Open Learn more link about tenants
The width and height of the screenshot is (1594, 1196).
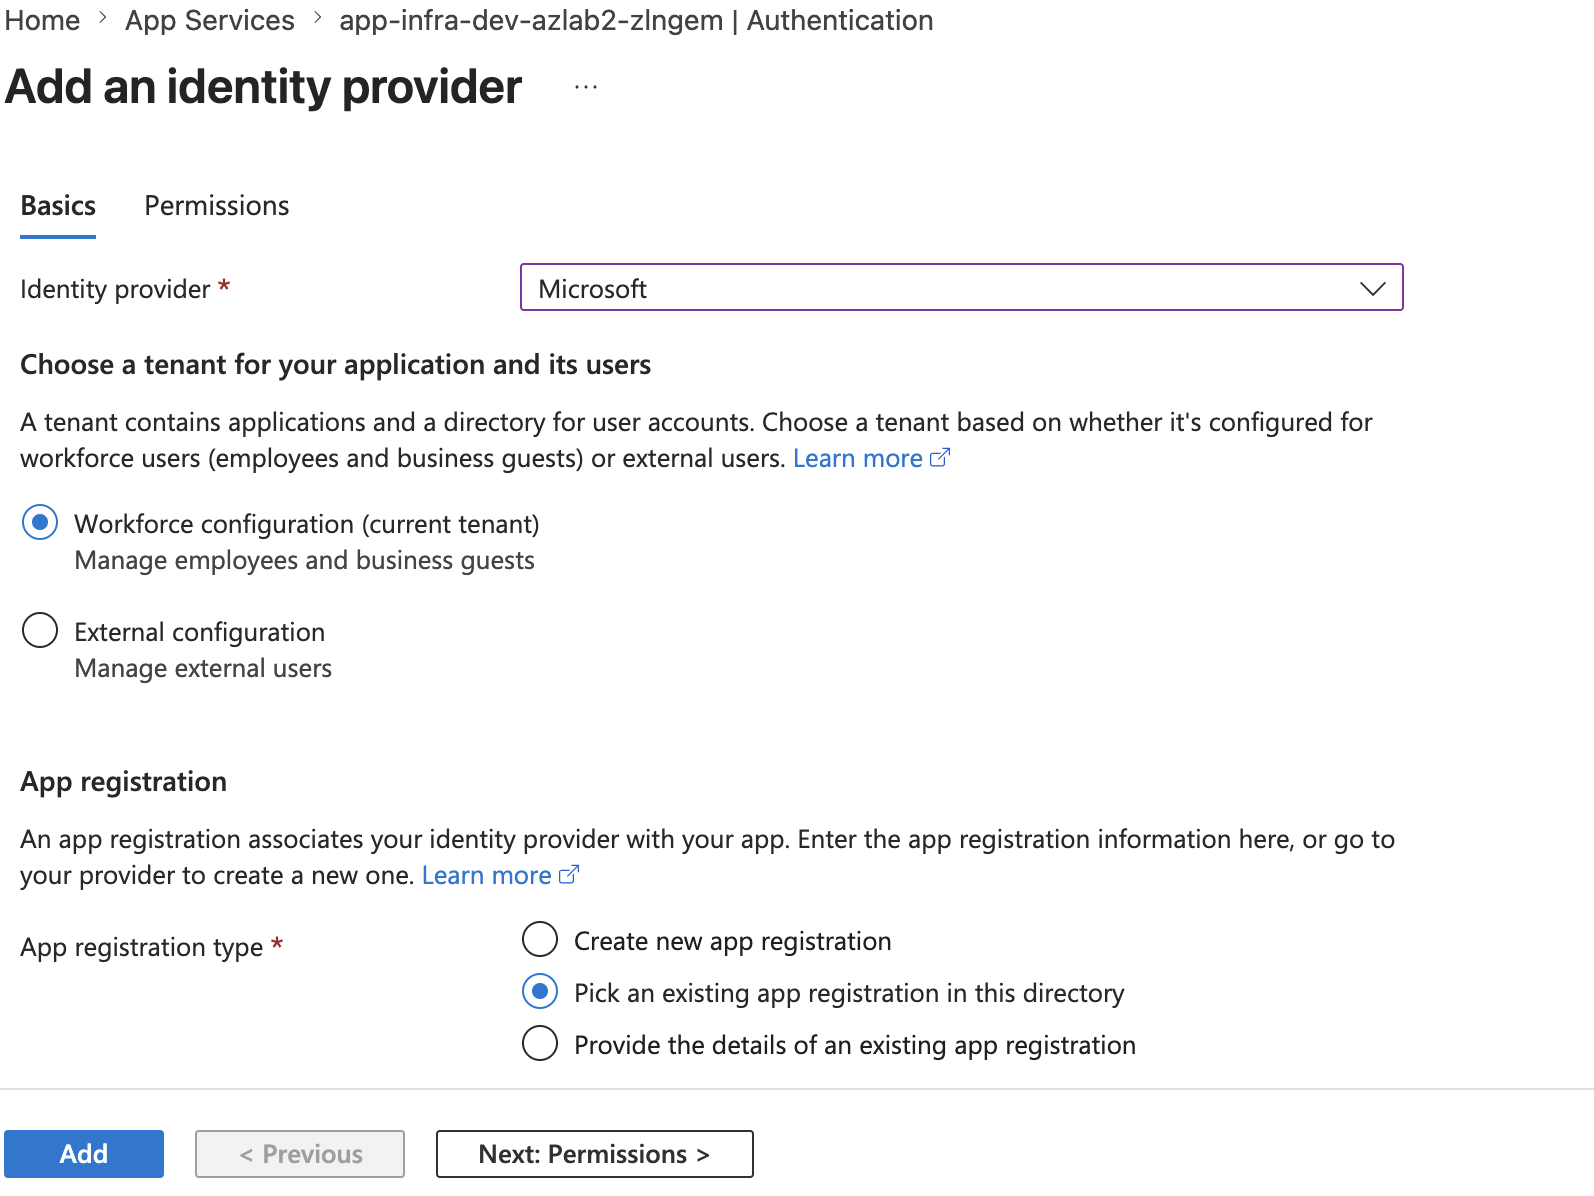click(858, 458)
